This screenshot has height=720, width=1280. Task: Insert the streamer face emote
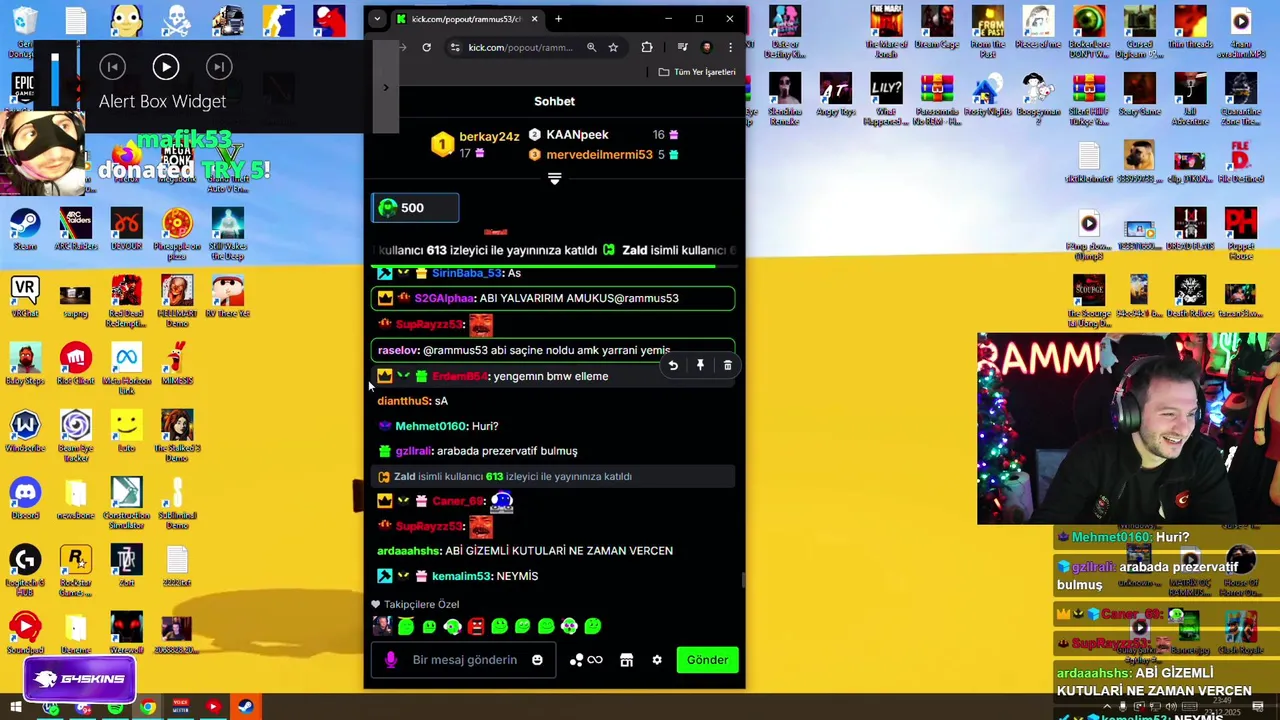point(382,626)
